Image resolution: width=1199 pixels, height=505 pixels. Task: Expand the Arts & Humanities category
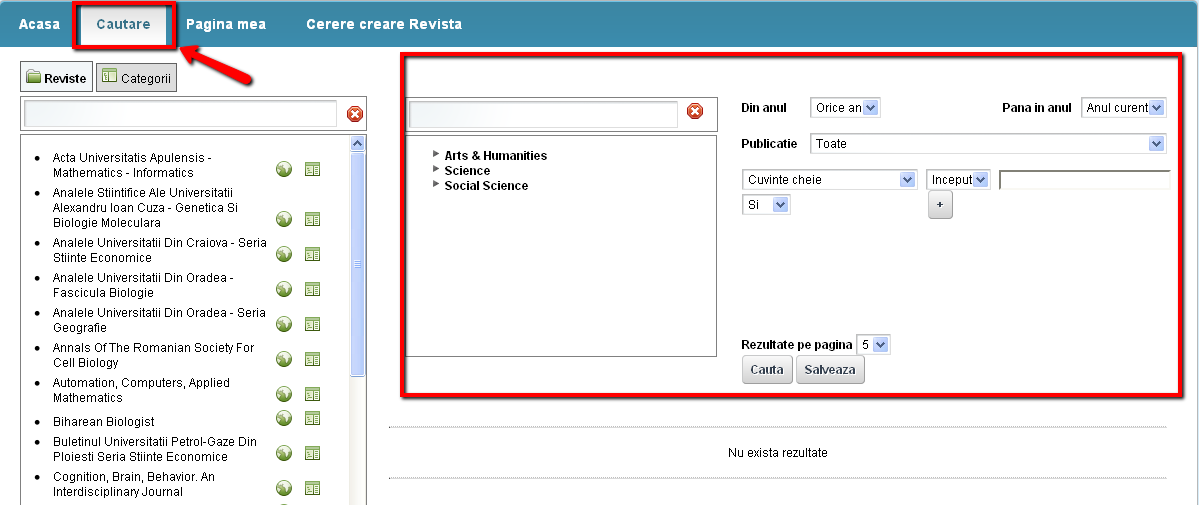click(x=437, y=154)
